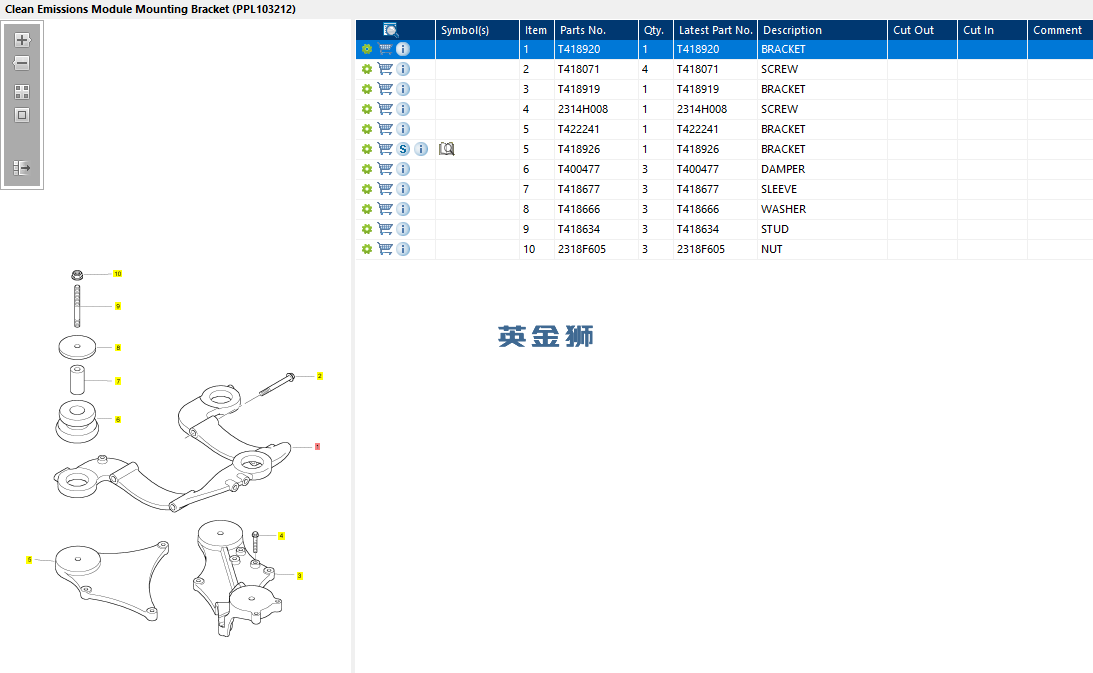Select the SLEEVE description cell
Image resolution: width=1093 pixels, height=673 pixels.
(823, 189)
